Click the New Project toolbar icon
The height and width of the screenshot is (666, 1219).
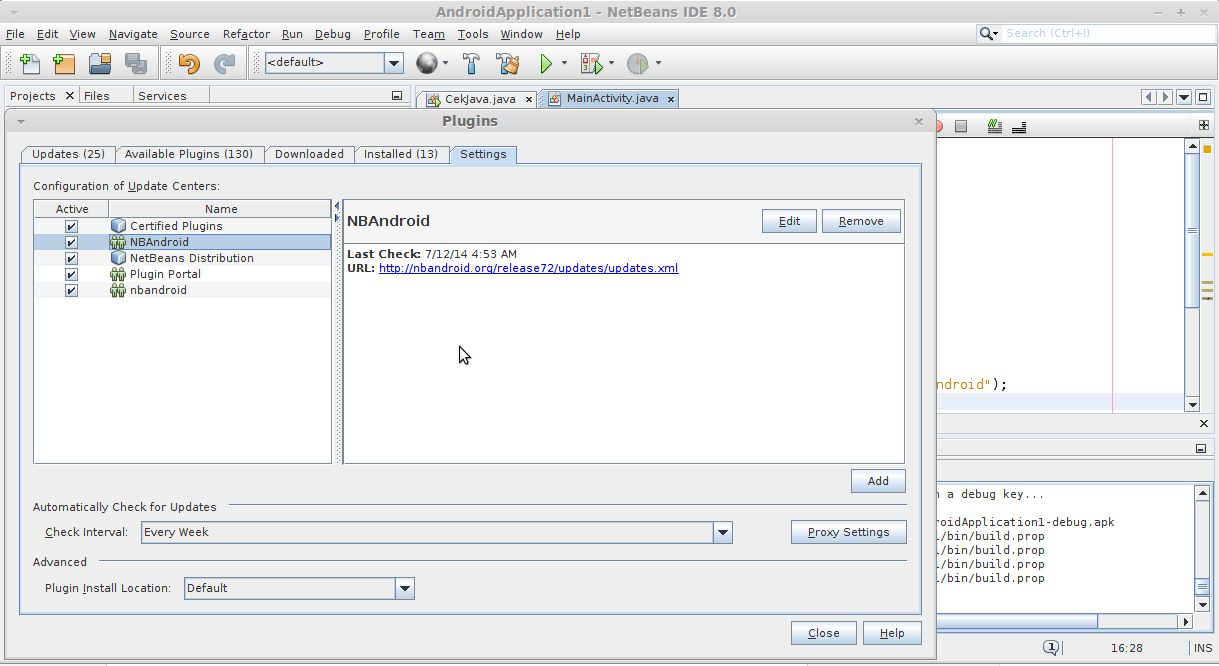coord(64,63)
